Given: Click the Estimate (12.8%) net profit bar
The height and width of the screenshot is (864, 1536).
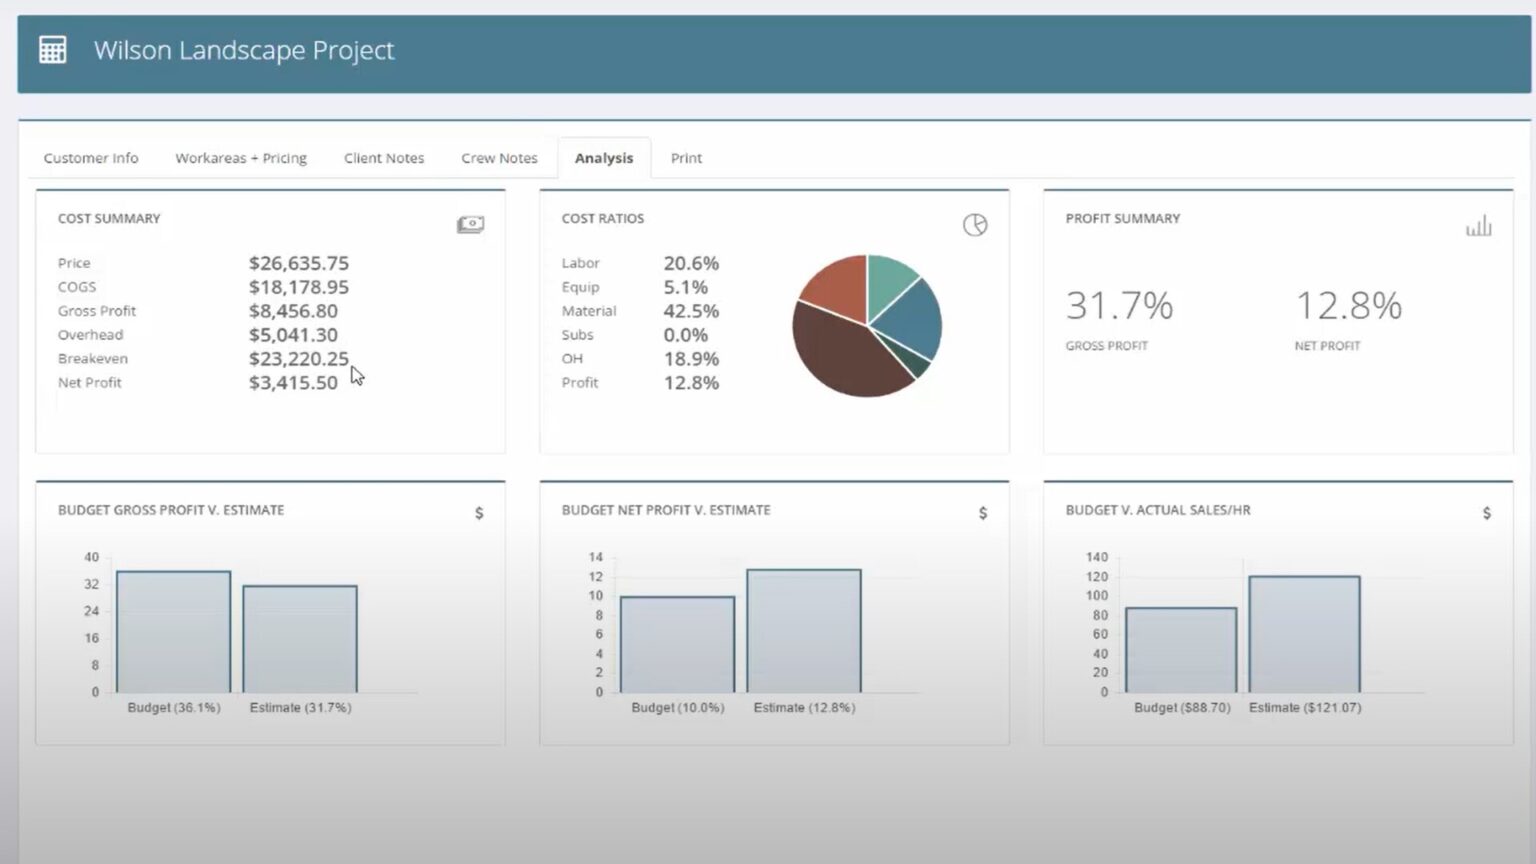Looking at the screenshot, I should [804, 631].
